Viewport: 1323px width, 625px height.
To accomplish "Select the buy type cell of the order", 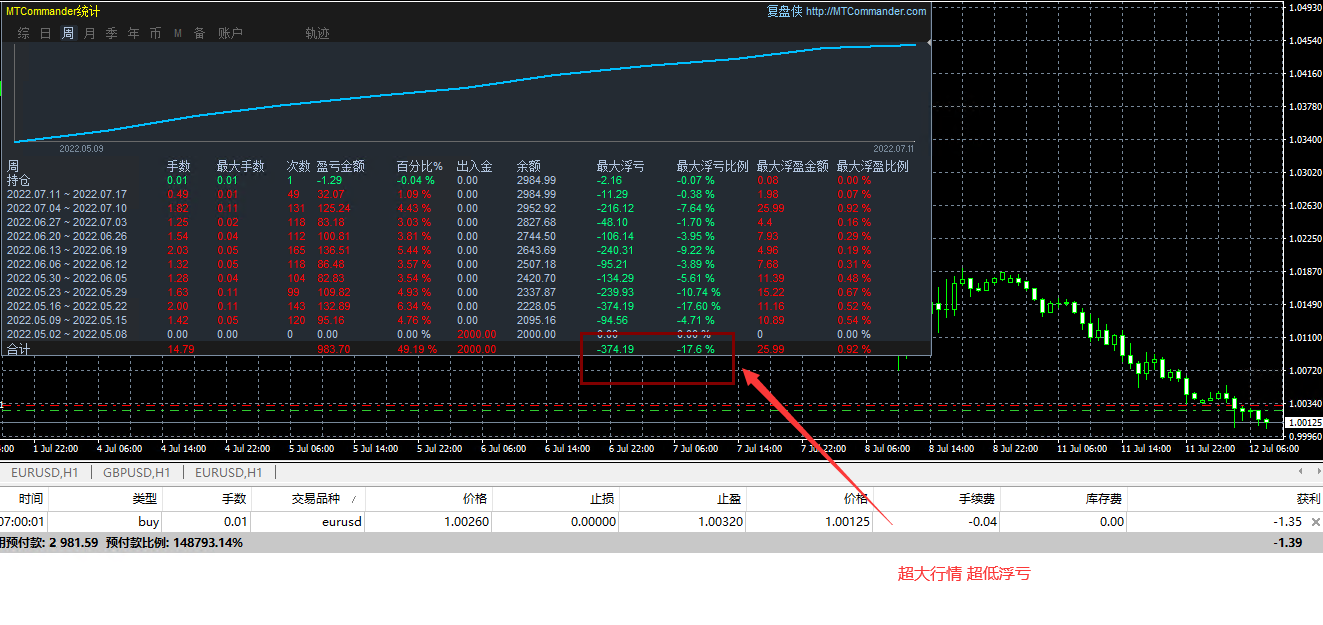I will click(x=148, y=522).
